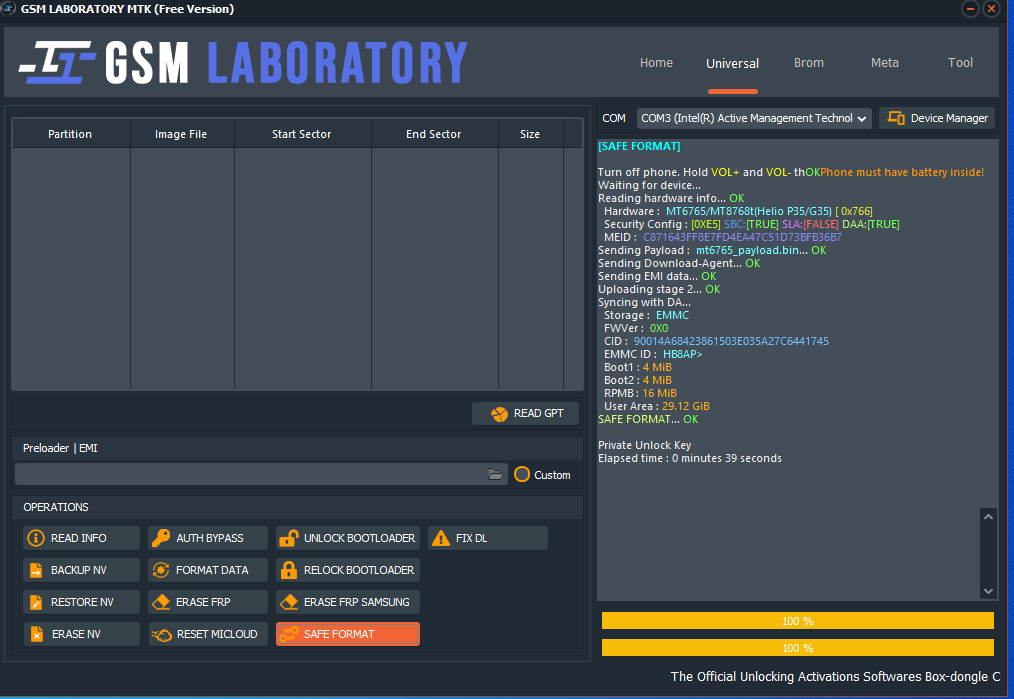
Task: Click the READ INFO button label
Action: (x=79, y=538)
